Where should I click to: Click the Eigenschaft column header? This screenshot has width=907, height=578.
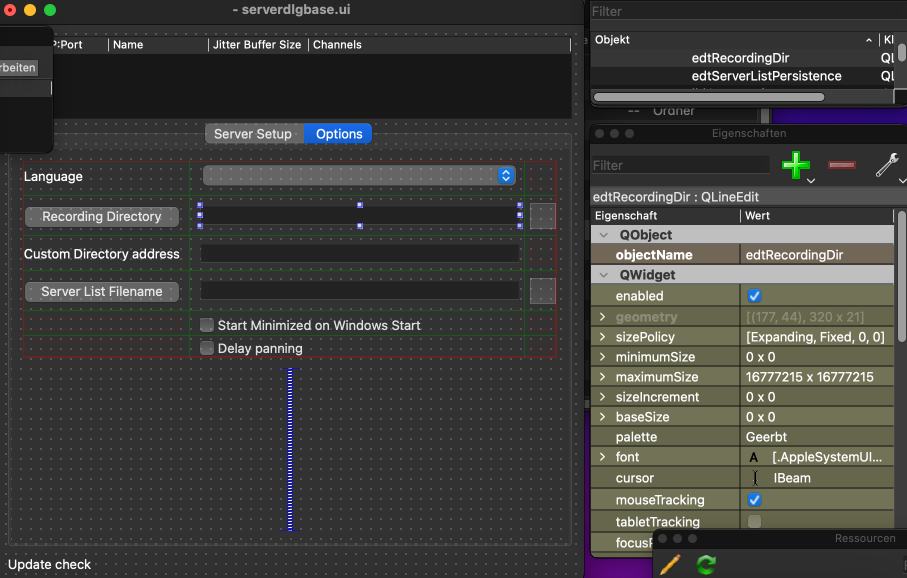pos(665,216)
